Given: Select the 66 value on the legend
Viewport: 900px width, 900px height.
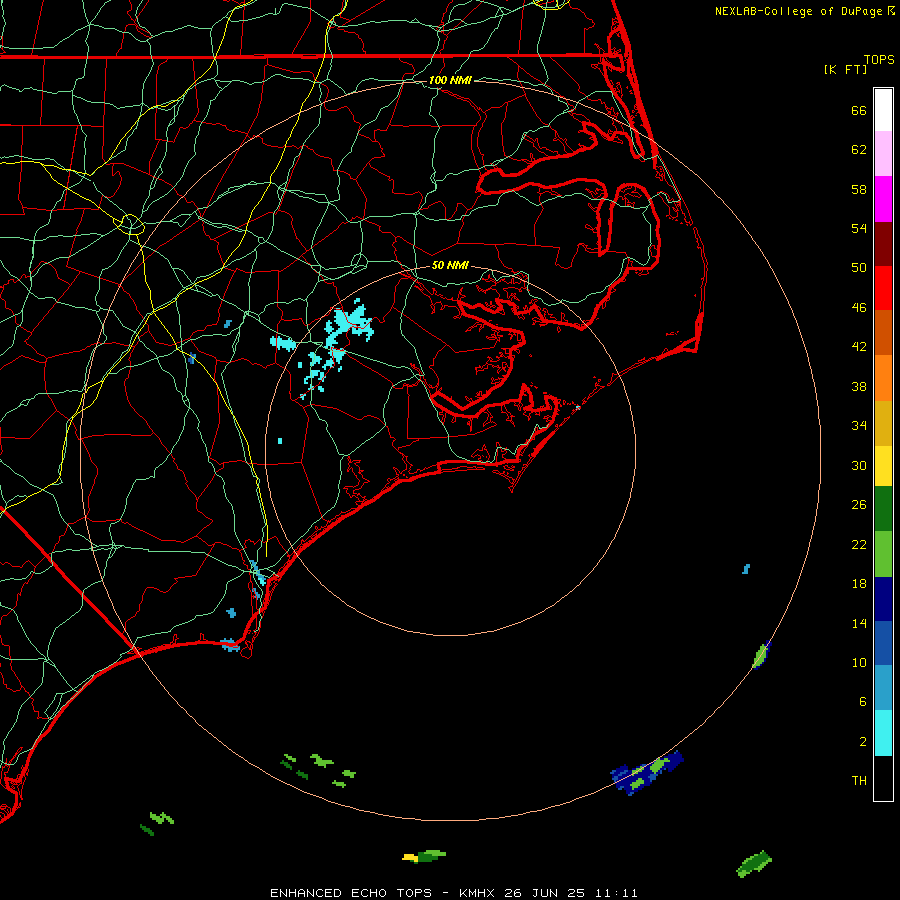Looking at the screenshot, I should [x=859, y=110].
